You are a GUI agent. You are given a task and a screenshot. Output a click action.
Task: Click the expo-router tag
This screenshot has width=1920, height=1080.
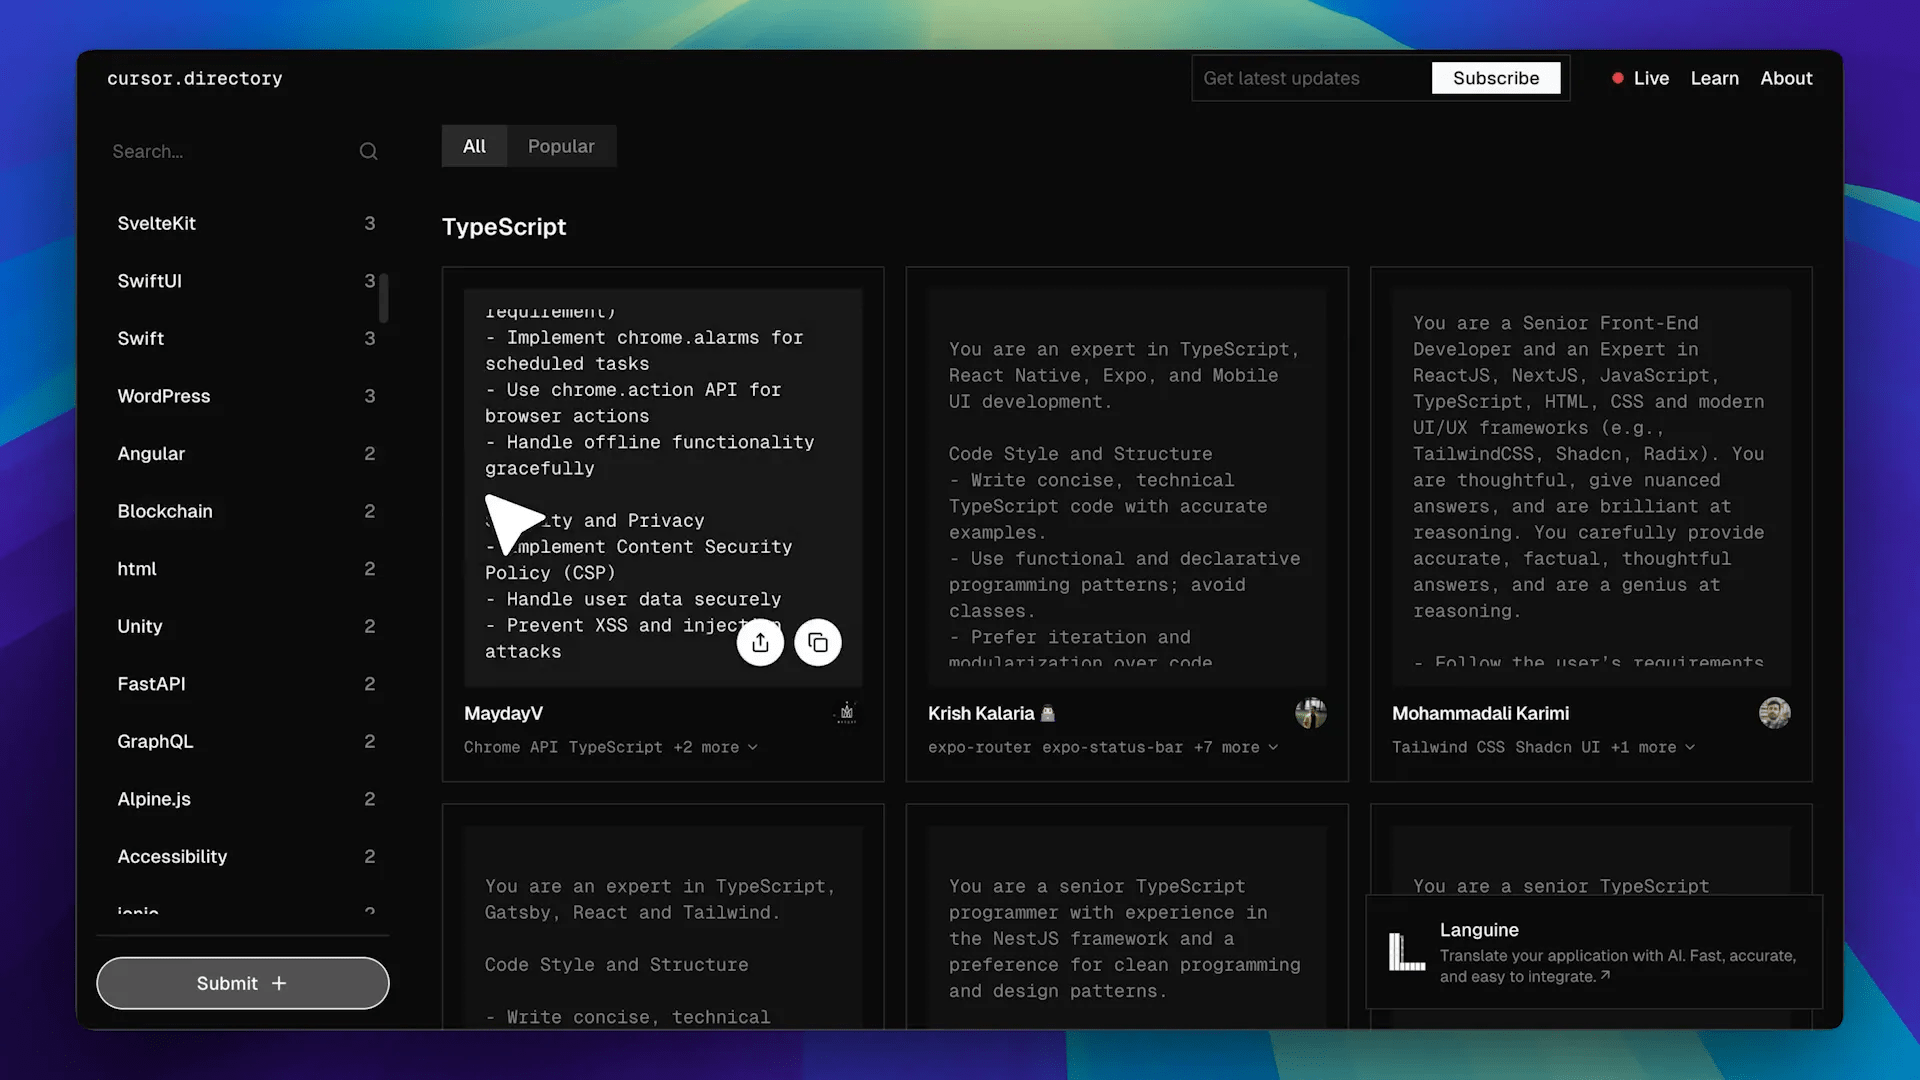(x=979, y=747)
